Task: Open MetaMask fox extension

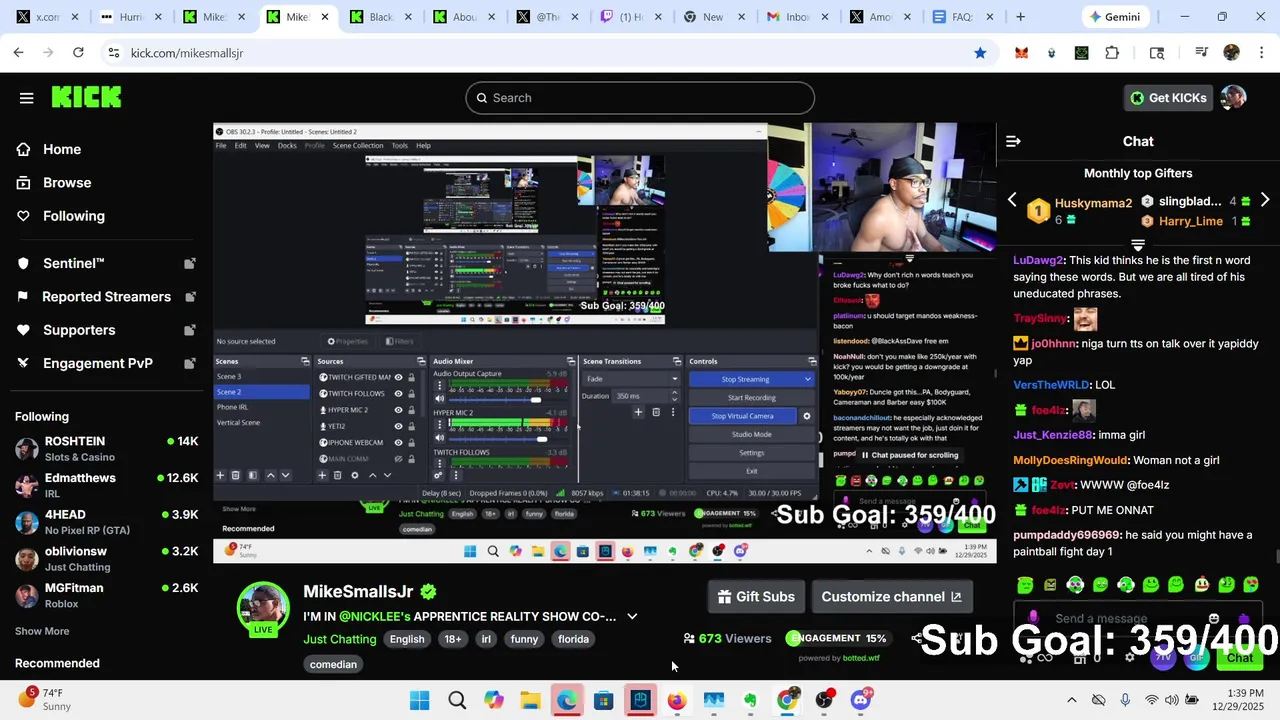Action: [x=1021, y=53]
